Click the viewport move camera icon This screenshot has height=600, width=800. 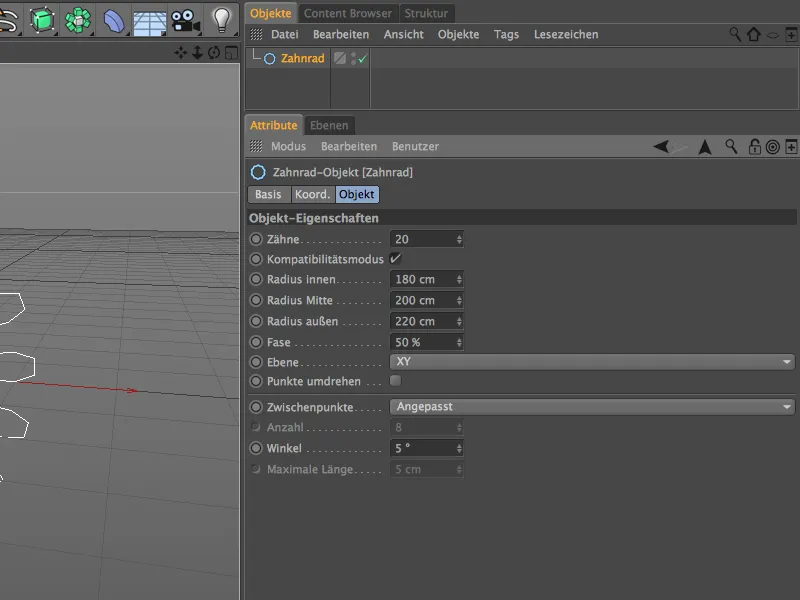(180, 53)
